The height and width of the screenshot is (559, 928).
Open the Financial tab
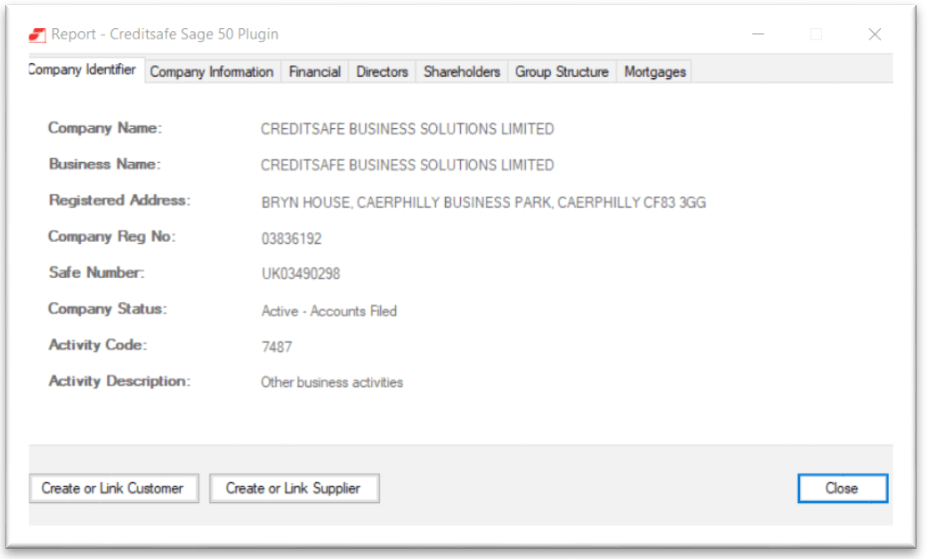[315, 72]
